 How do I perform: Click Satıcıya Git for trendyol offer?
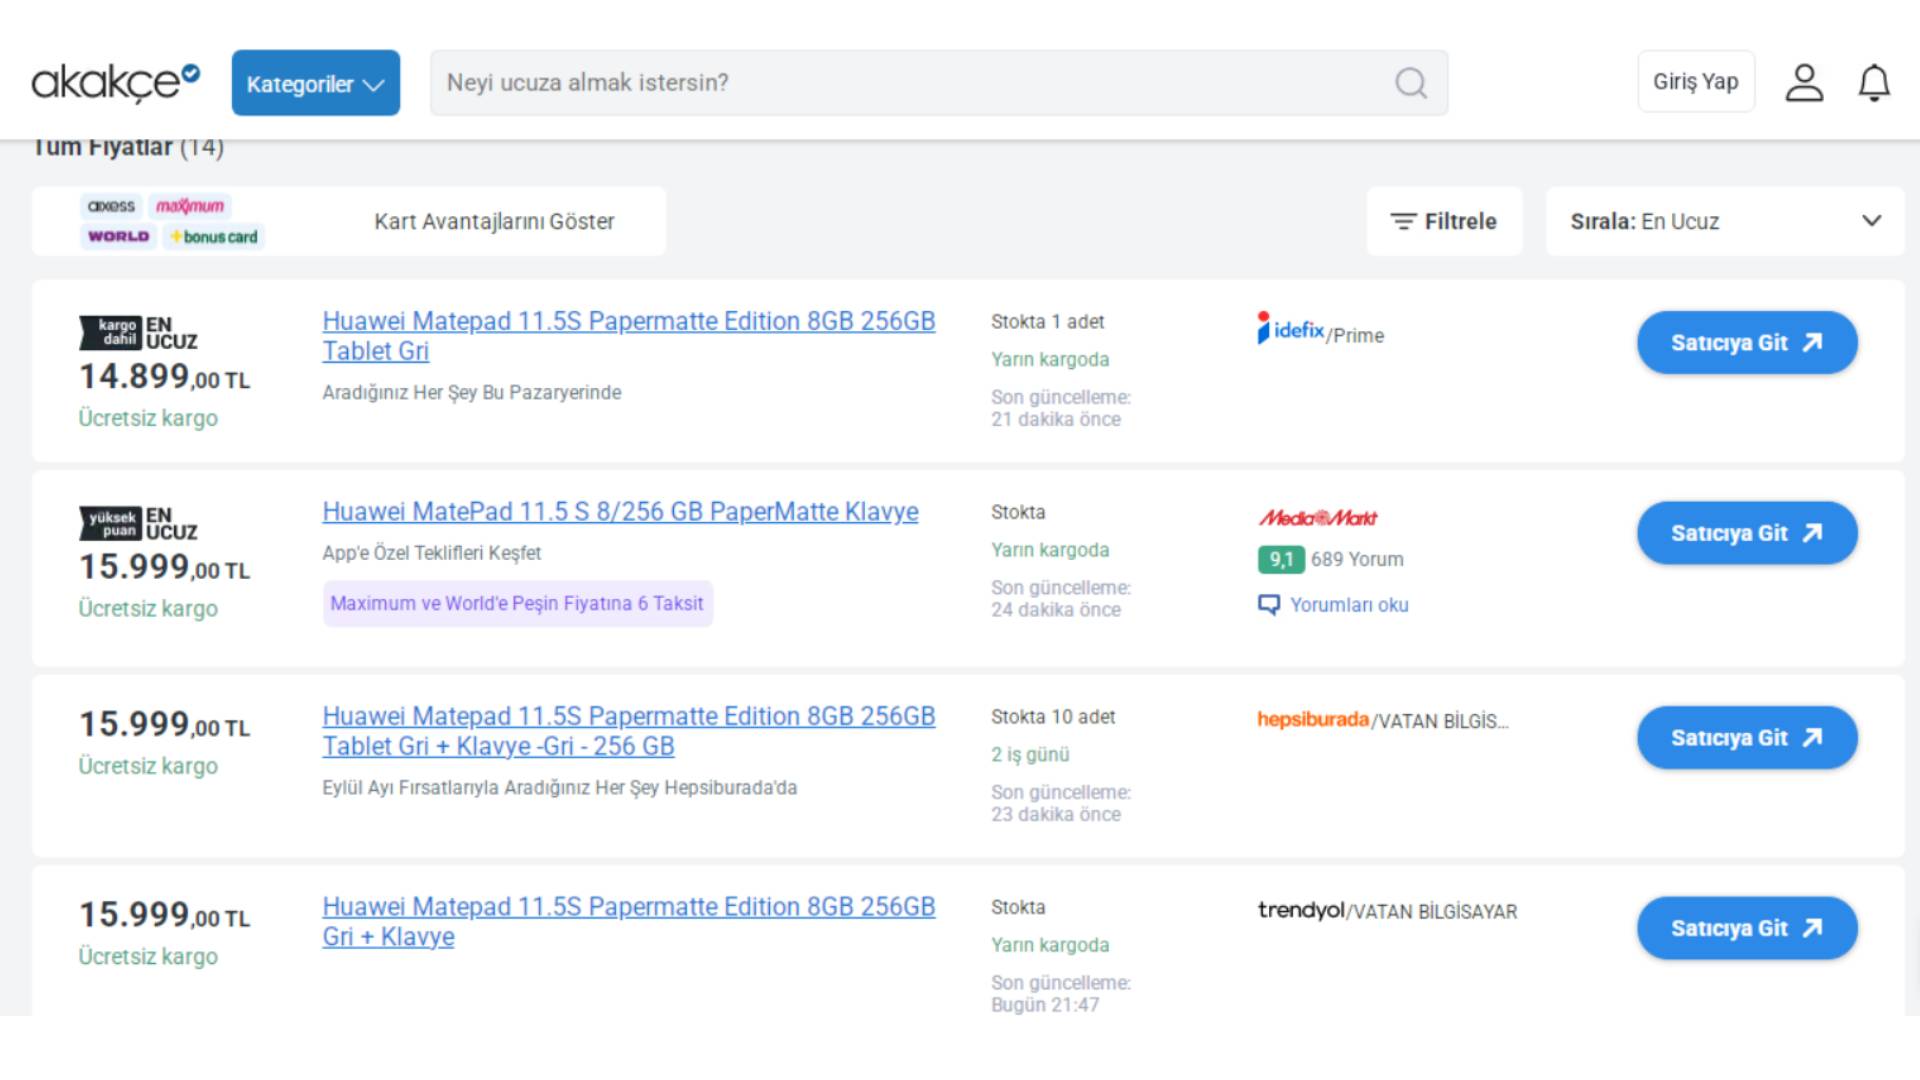point(1747,928)
